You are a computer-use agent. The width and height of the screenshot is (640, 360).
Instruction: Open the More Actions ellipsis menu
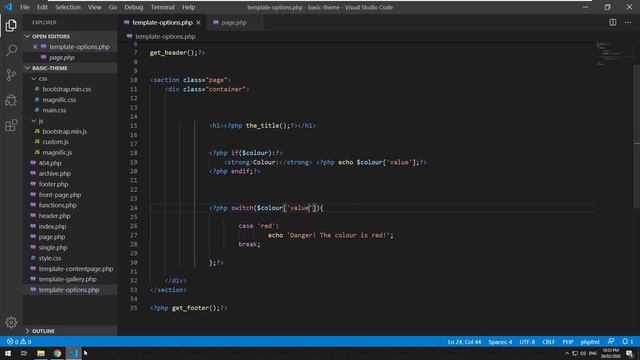(x=628, y=22)
